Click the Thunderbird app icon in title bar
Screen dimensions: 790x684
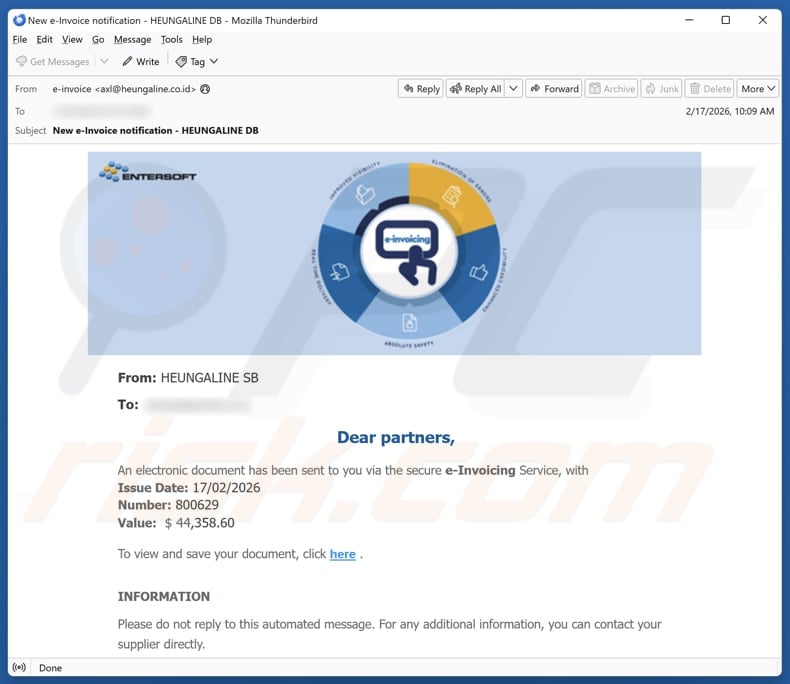pos(19,20)
